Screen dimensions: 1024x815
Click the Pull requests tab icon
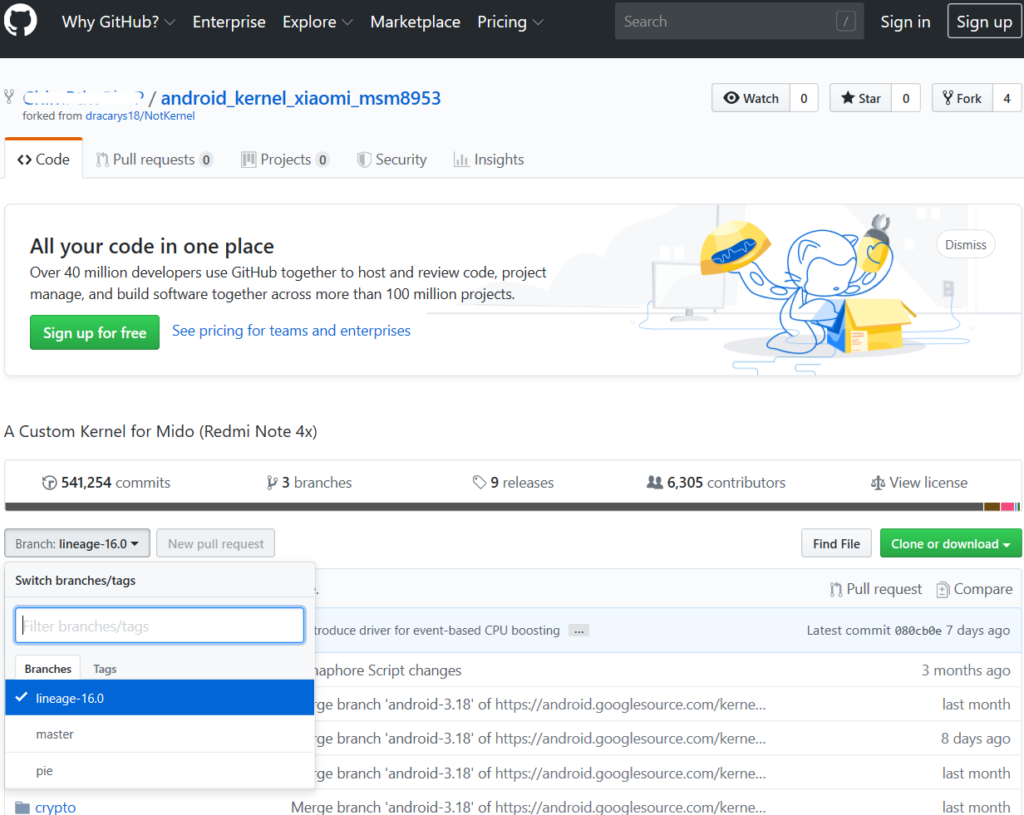click(102, 160)
